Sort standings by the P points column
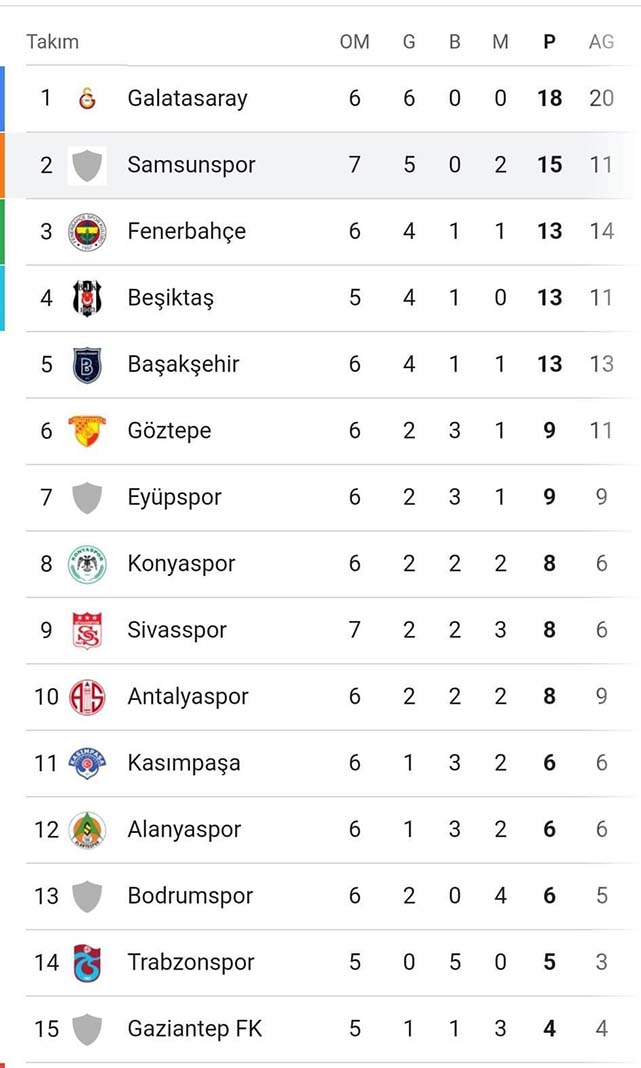The height and width of the screenshot is (1068, 641). (x=549, y=42)
